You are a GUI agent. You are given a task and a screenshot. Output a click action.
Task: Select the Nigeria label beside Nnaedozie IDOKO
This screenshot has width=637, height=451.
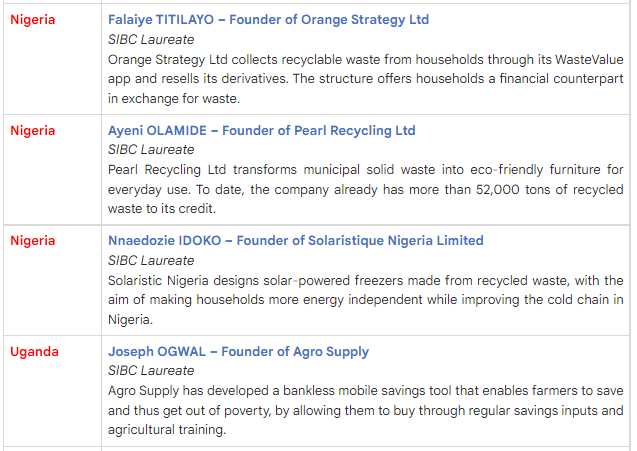(x=33, y=240)
